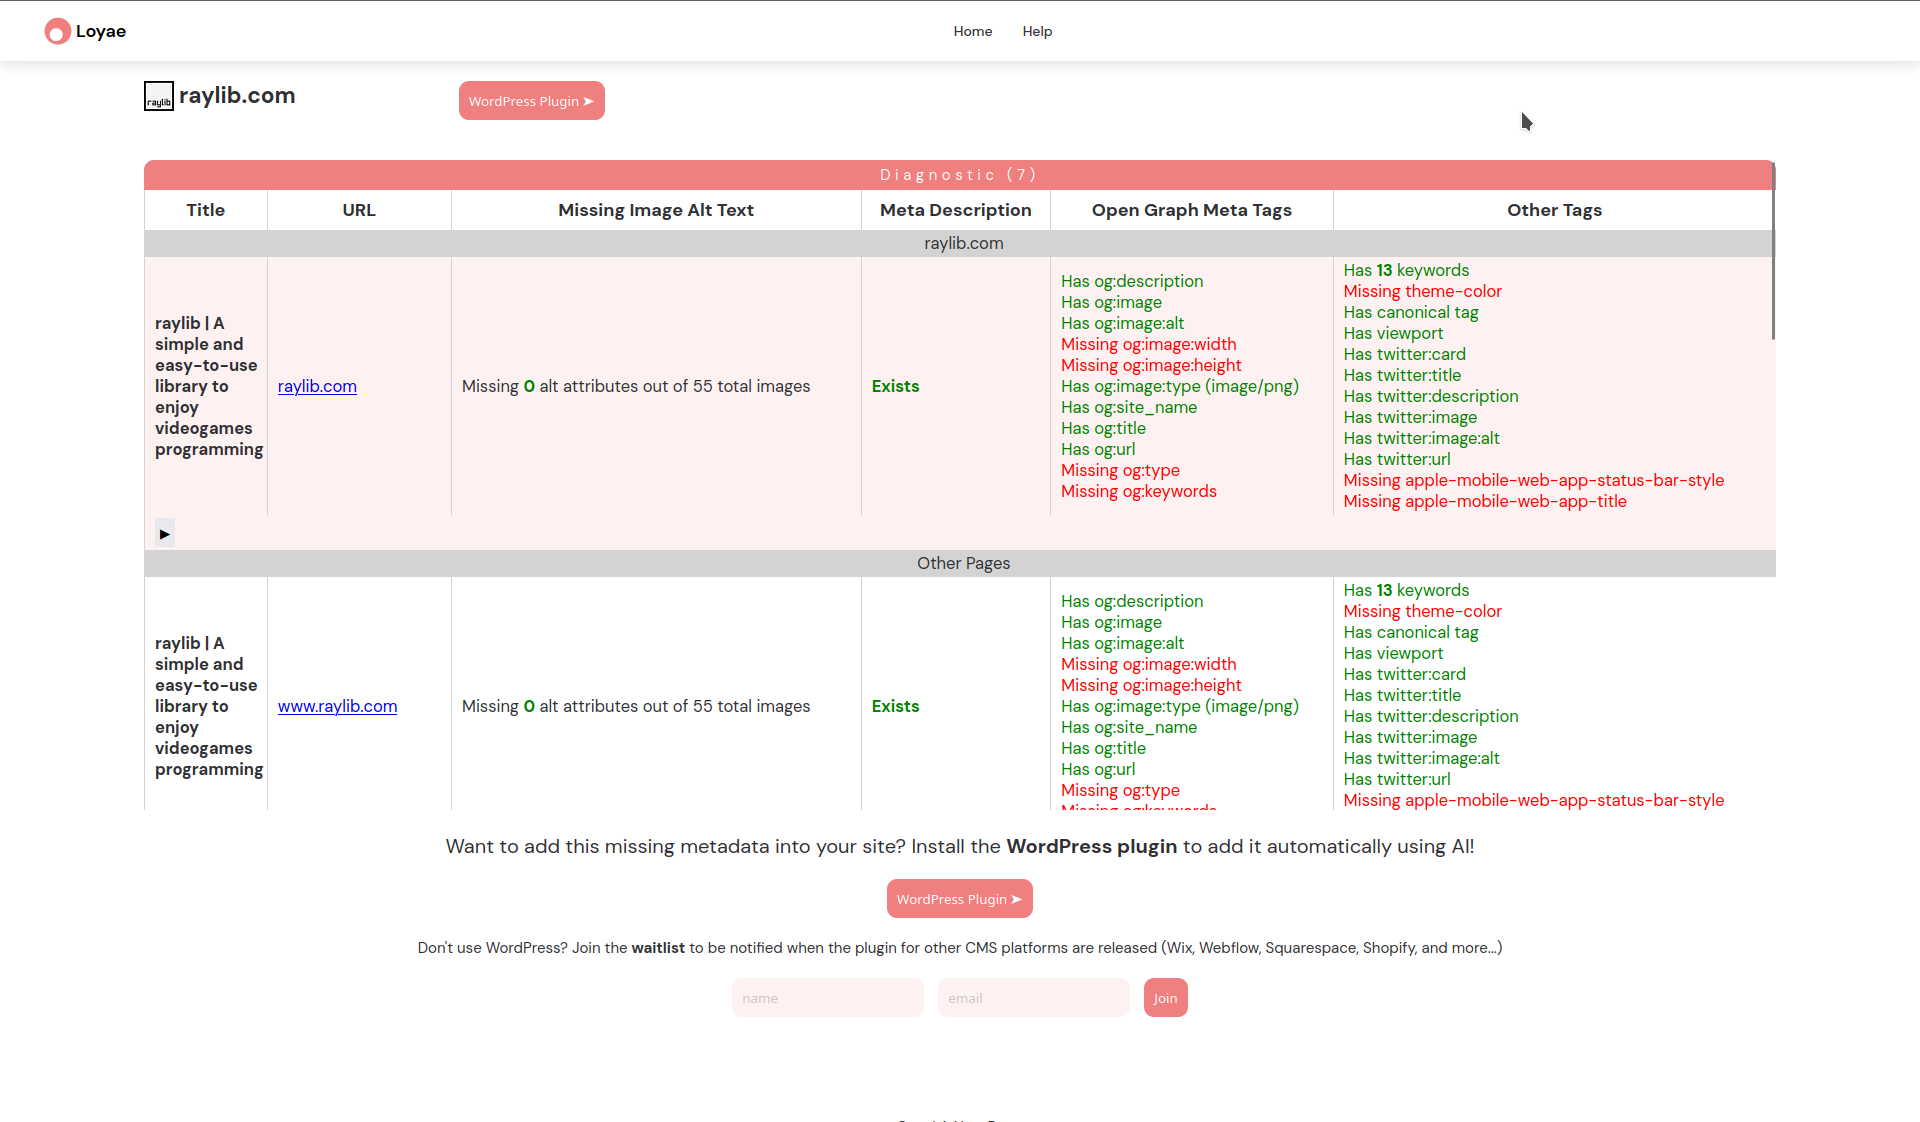Image resolution: width=1920 pixels, height=1122 pixels.
Task: Click Exists in the www.raylib.com row
Action: 895,706
